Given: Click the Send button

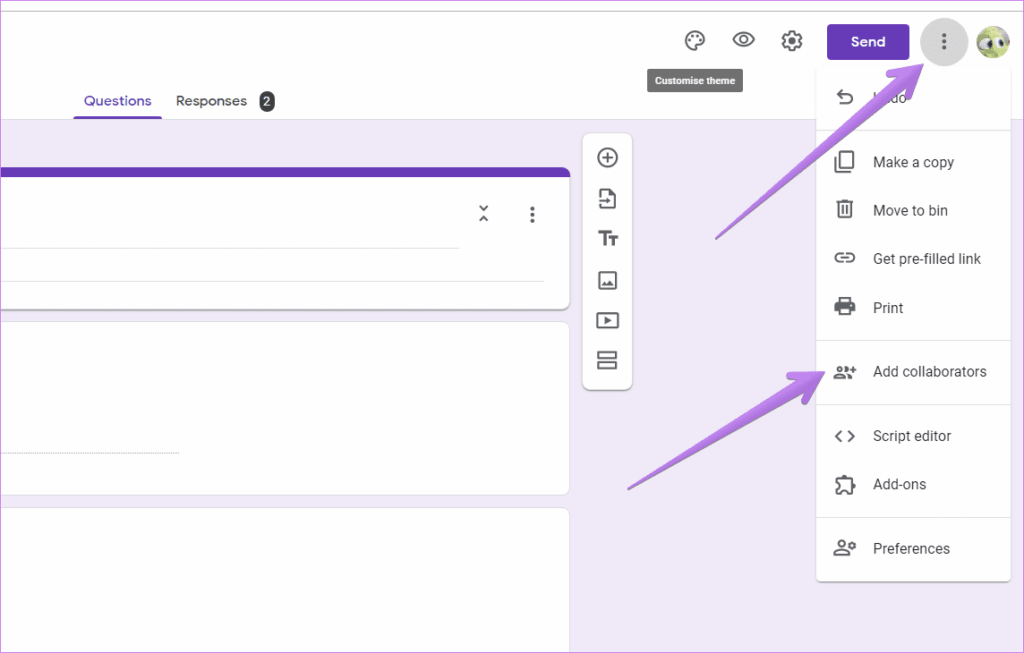Looking at the screenshot, I should pos(867,41).
